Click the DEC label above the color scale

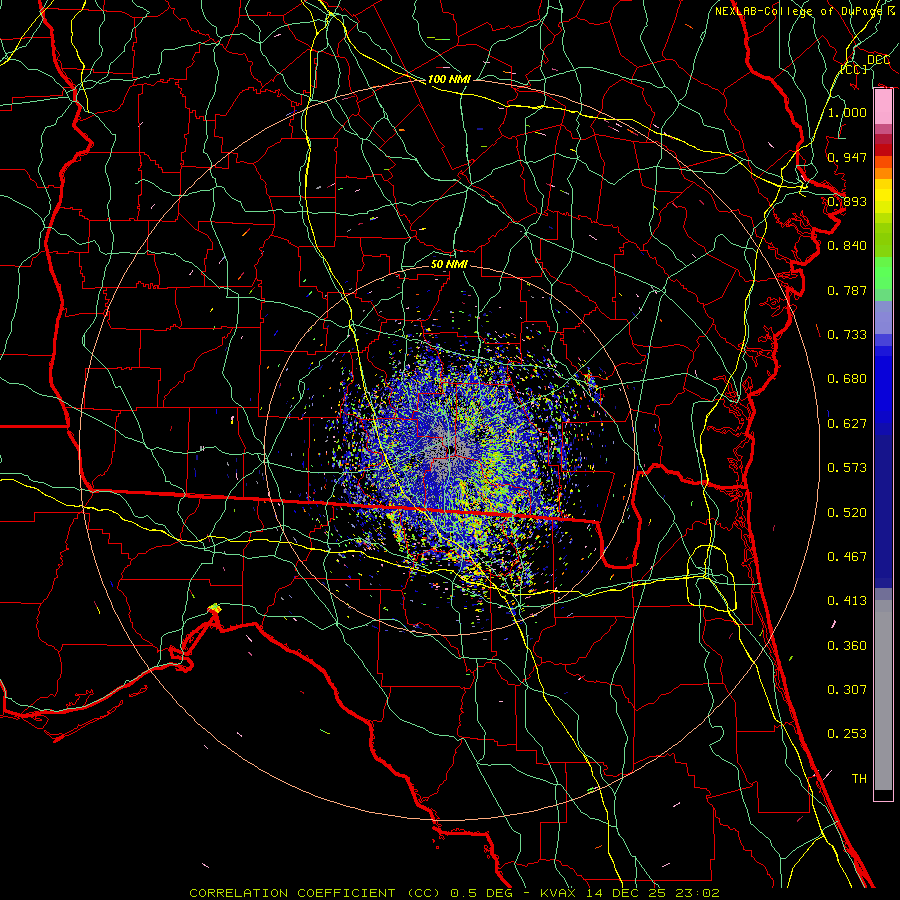click(x=878, y=60)
